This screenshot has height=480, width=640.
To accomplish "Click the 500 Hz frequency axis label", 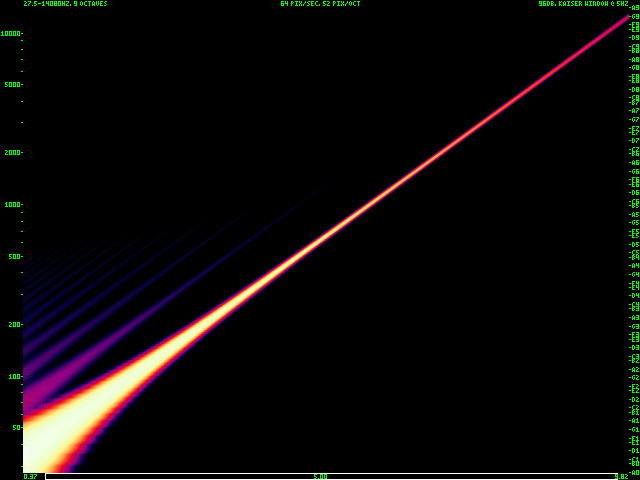I will (x=13, y=257).
